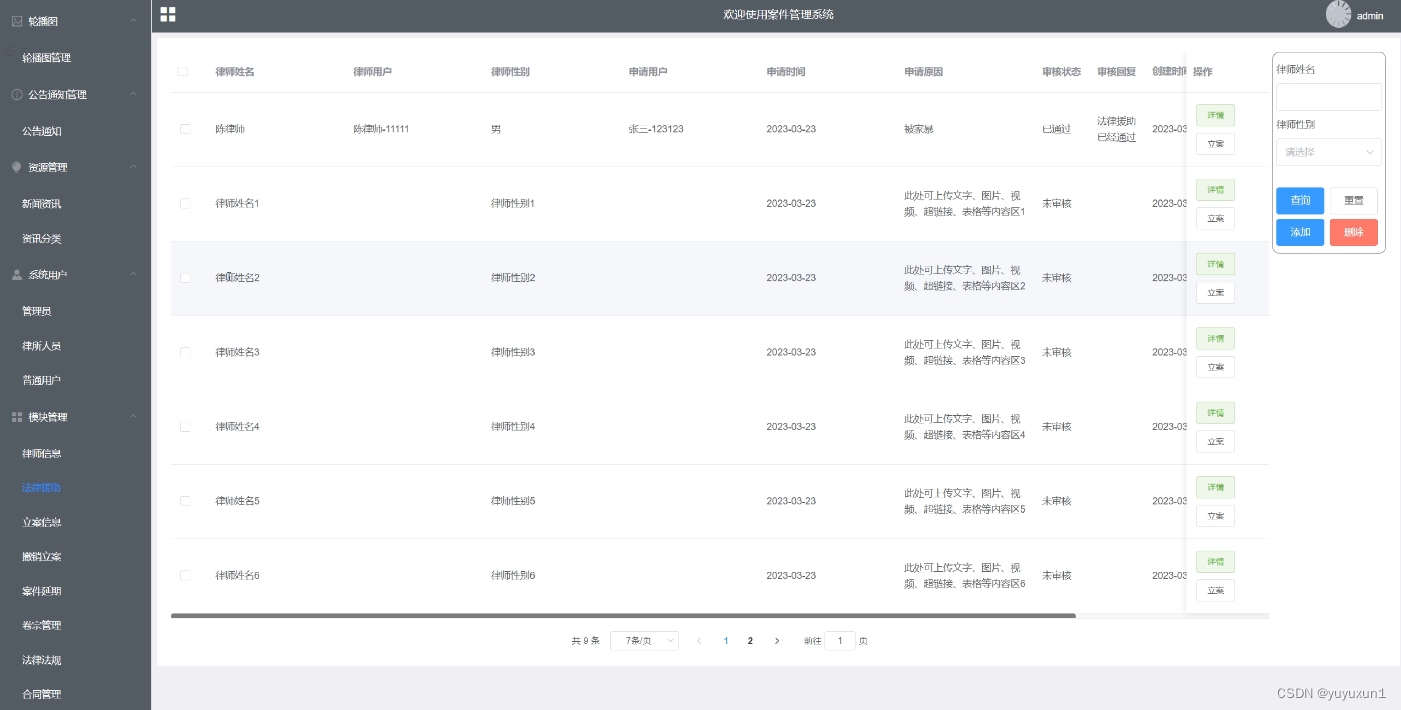The width and height of the screenshot is (1401, 710).
Task: Check the row checkbox for 律师姓名2
Action: (185, 278)
